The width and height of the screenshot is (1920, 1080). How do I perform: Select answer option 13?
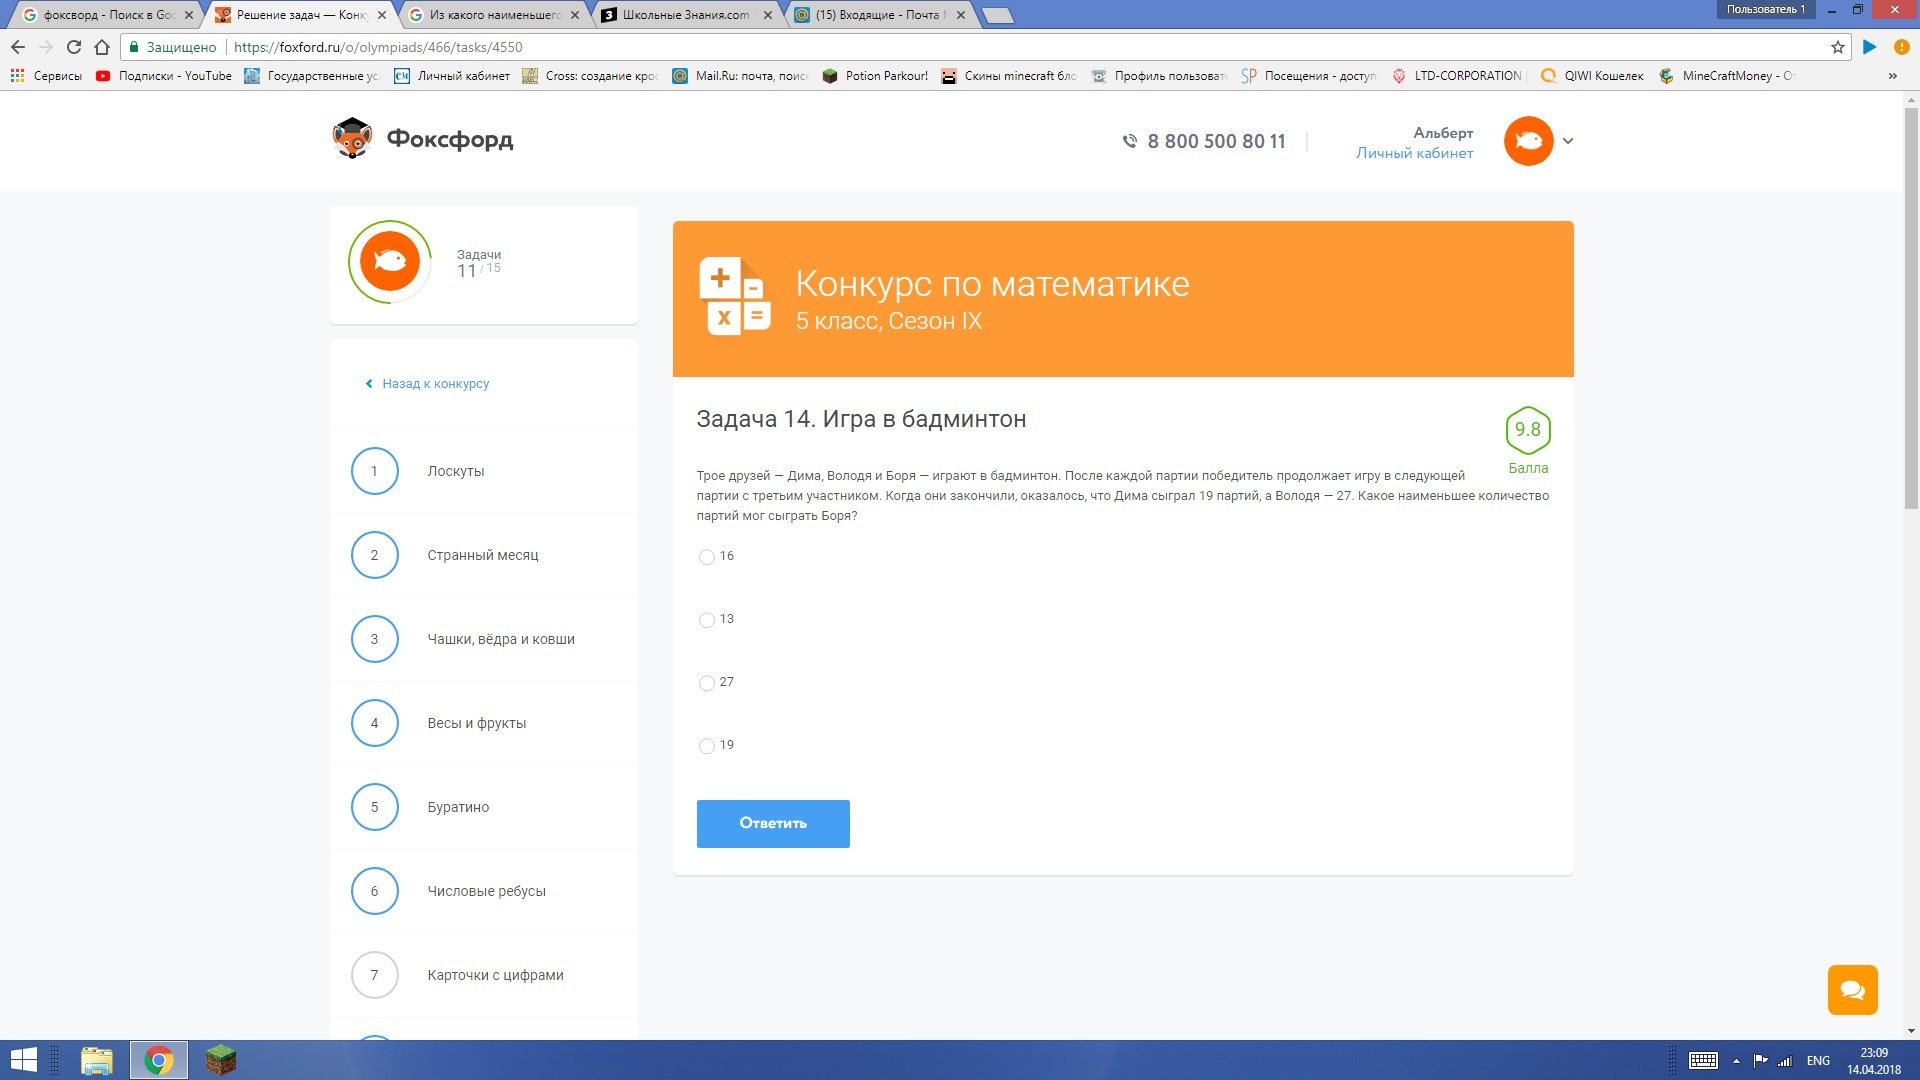coord(707,620)
